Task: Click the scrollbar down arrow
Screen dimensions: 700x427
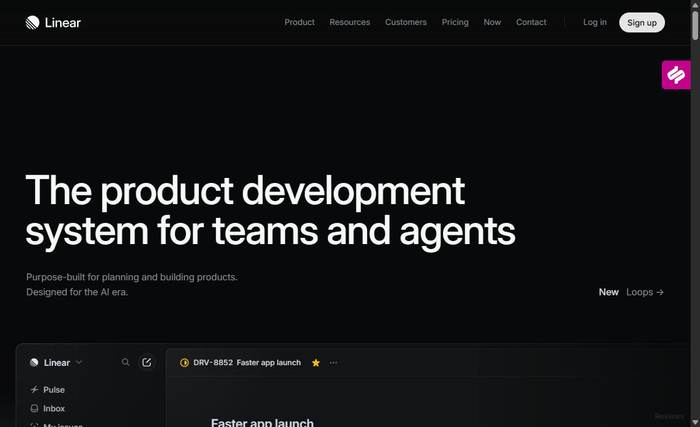Action: 695,422
